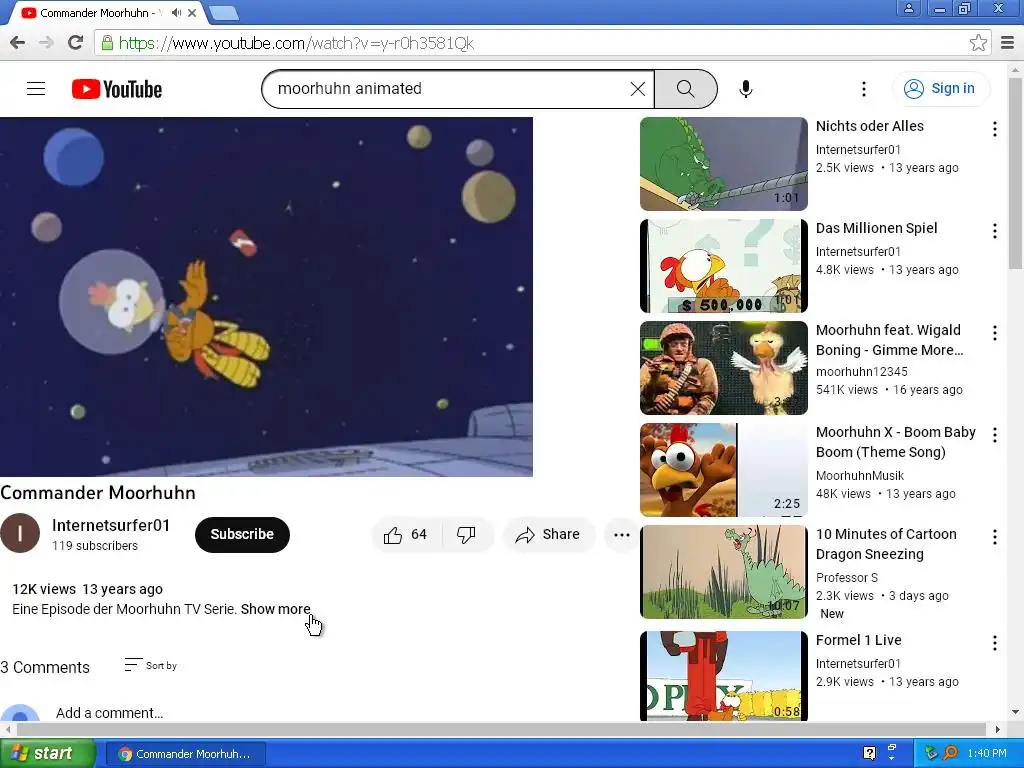Click the Formel 1 Live thumbnail
Screen dimensions: 1024x768
tap(724, 676)
